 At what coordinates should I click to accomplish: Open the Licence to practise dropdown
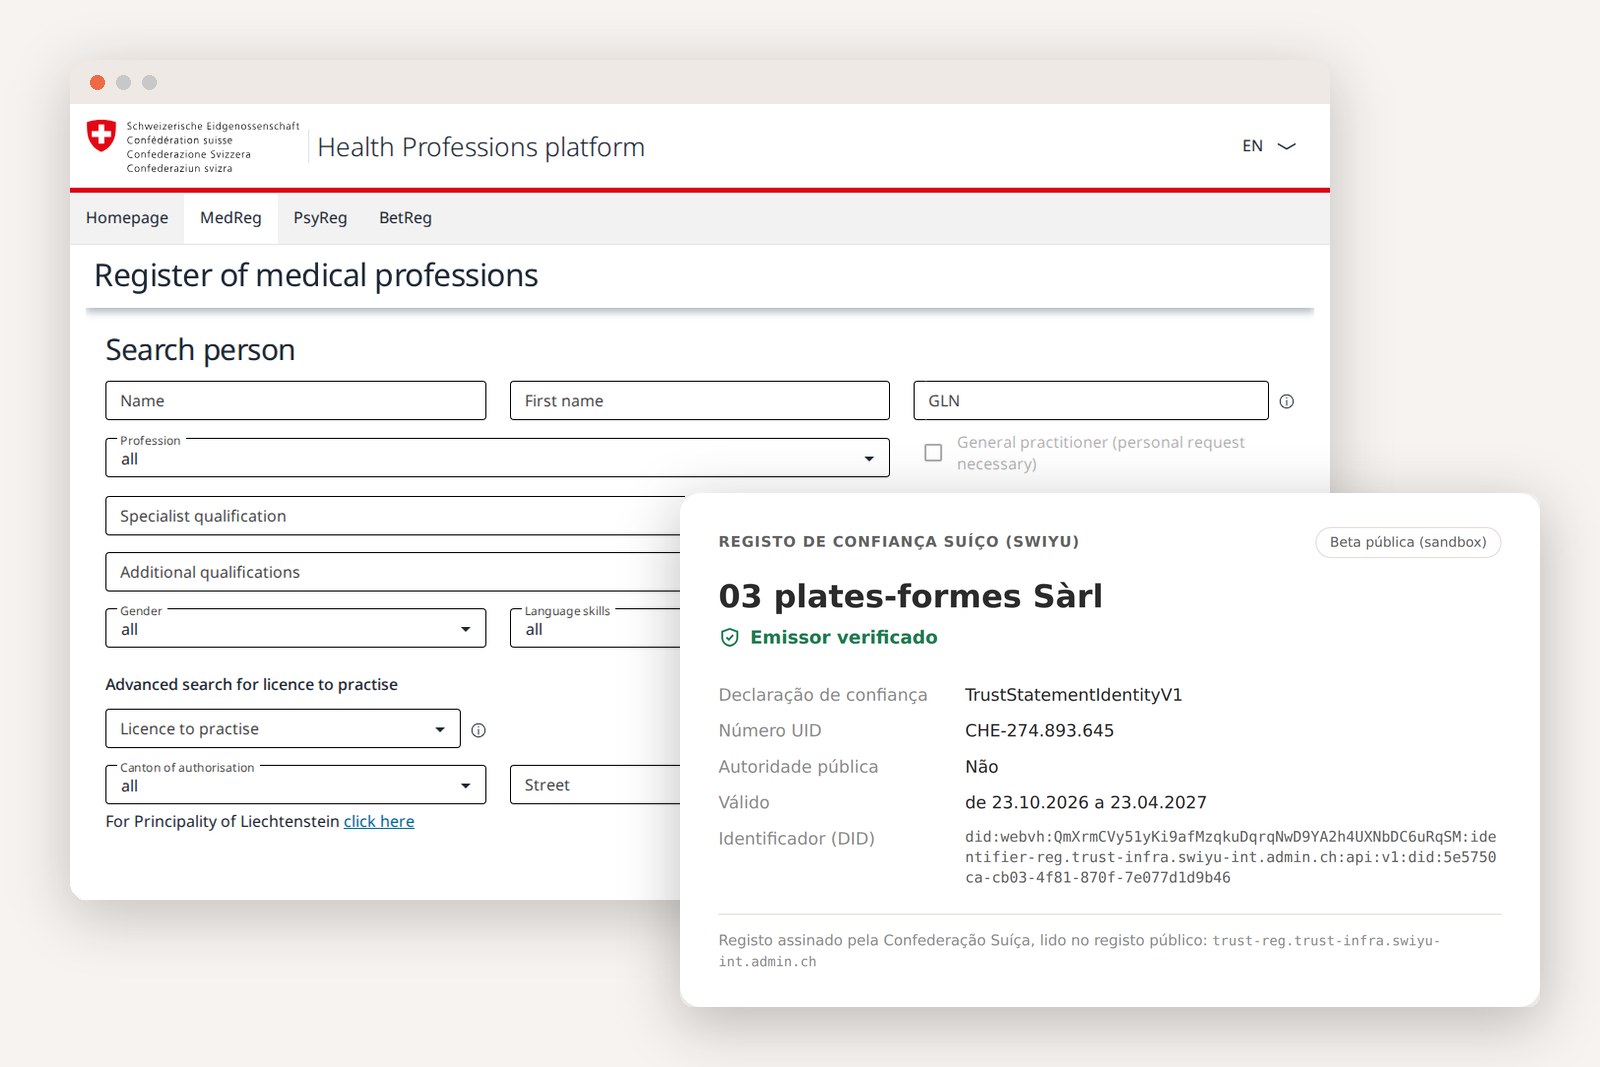click(x=283, y=729)
